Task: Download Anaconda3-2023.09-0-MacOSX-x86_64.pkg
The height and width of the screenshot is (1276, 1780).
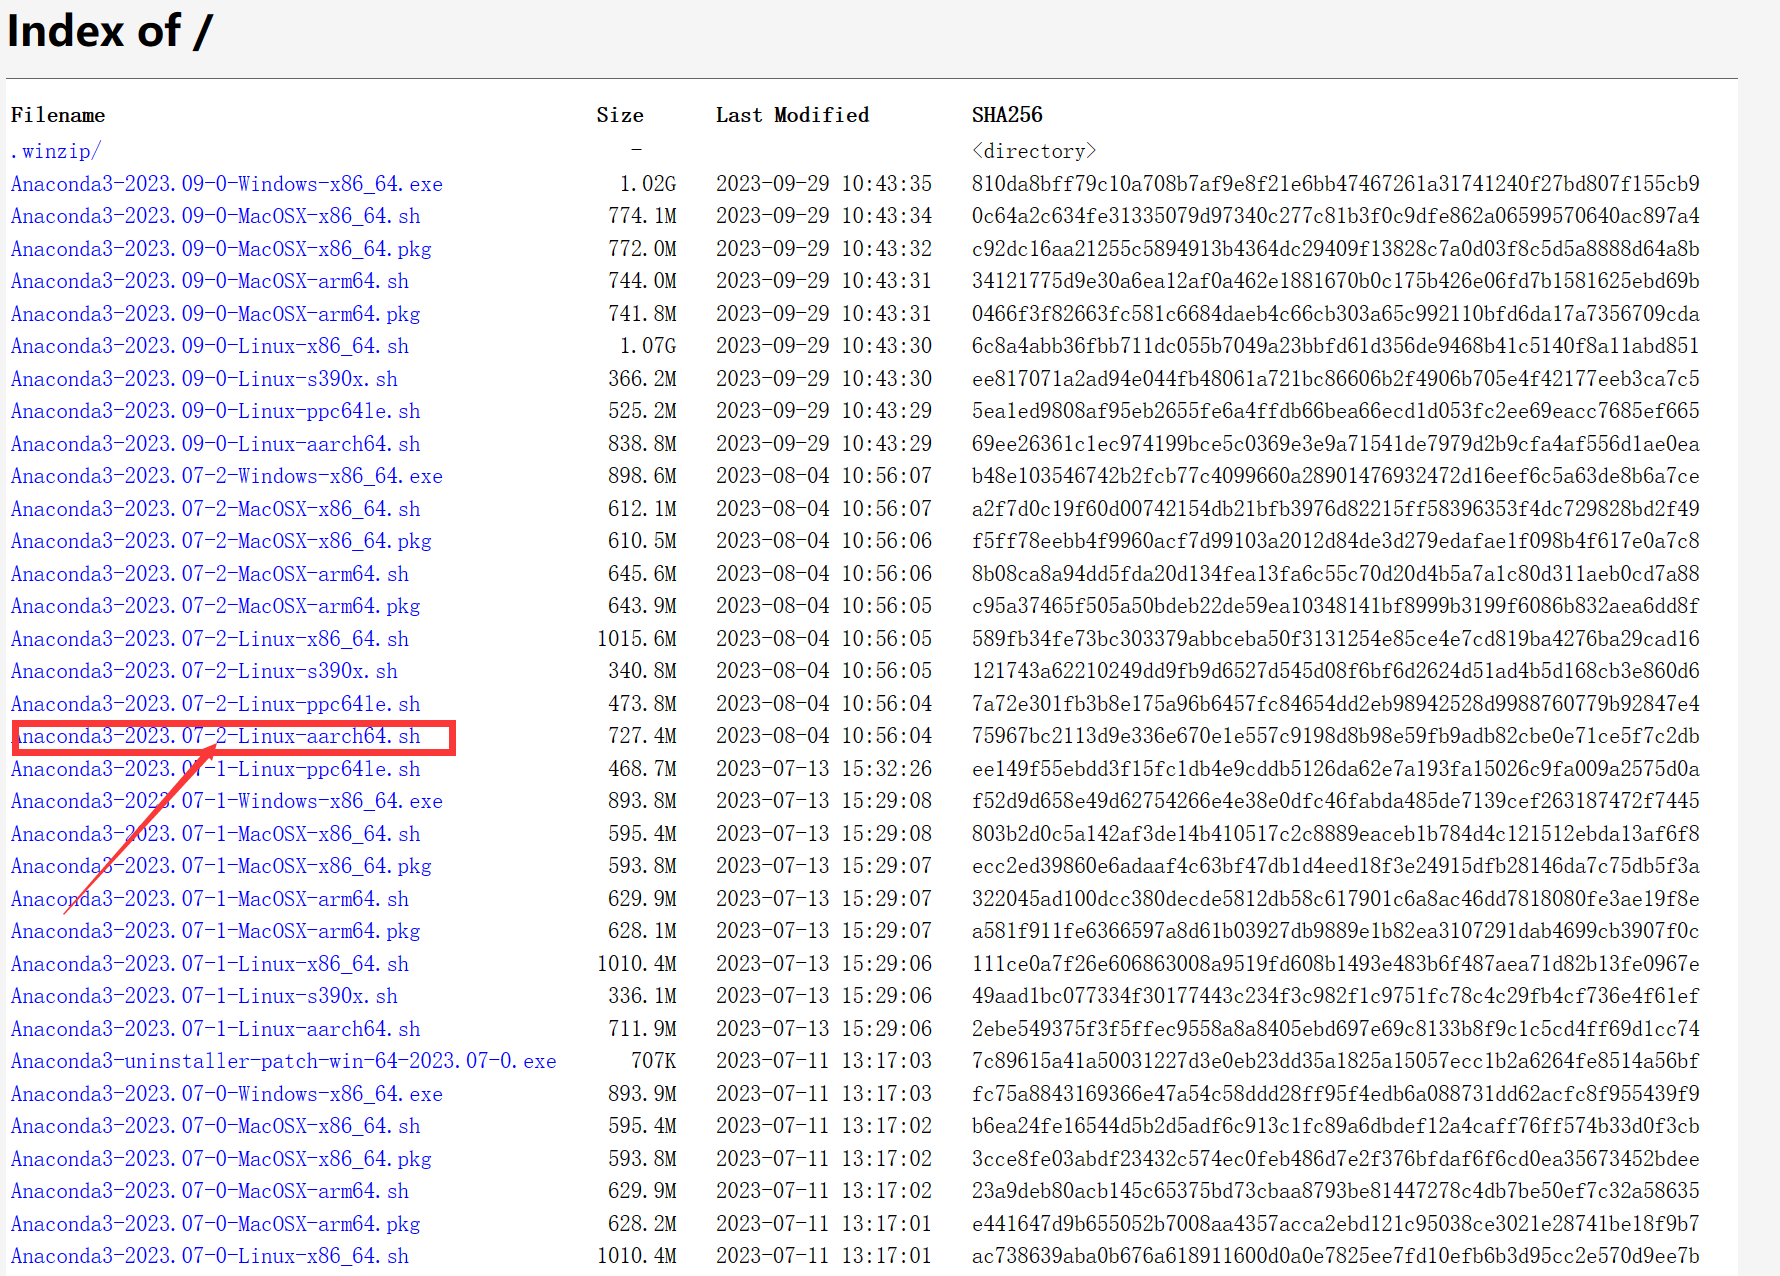Action: click(x=221, y=249)
